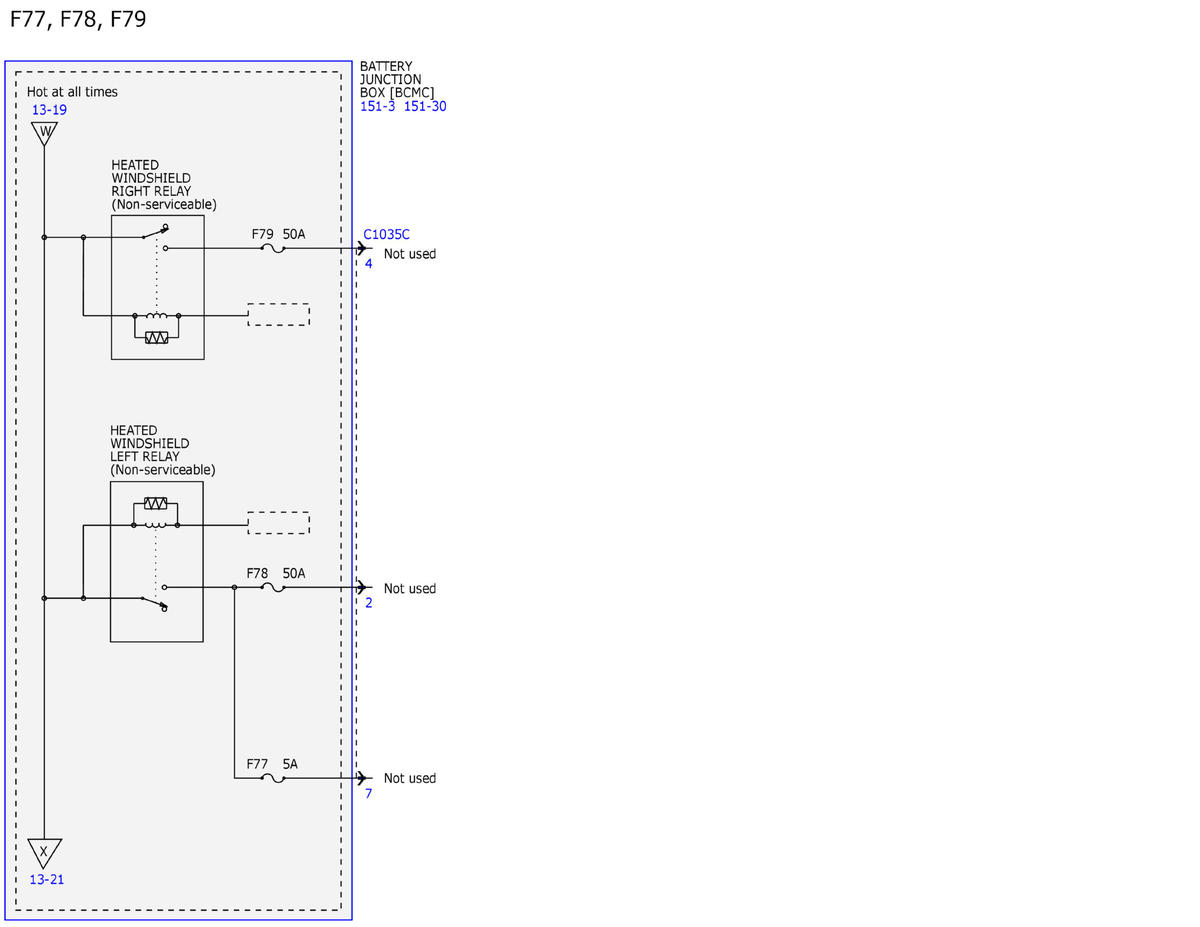
Task: Select connector pin 4 label
Action: click(368, 264)
